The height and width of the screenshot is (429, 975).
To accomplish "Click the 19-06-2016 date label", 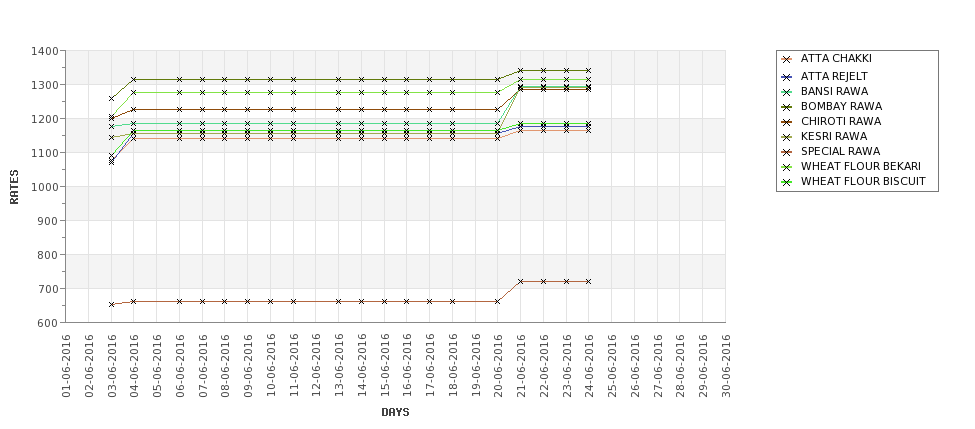I will coord(475,366).
